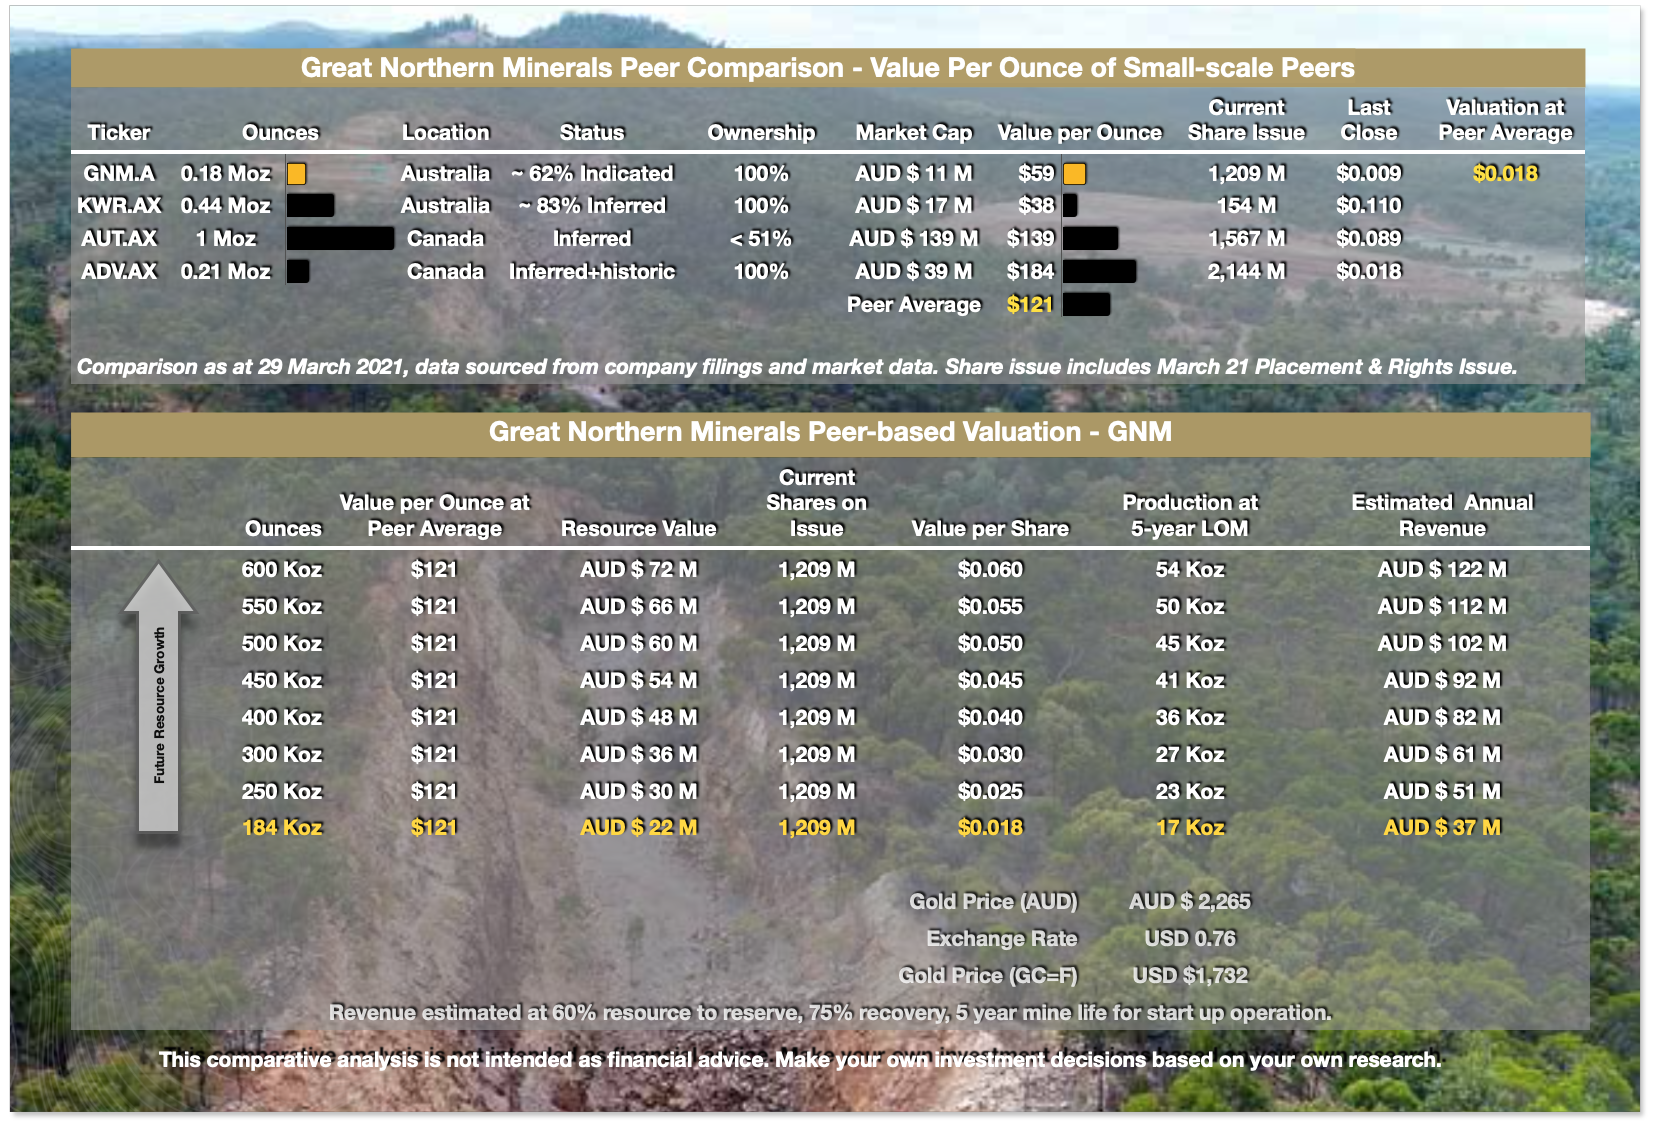Image resolution: width=1654 pixels, height=1122 pixels.
Task: Click the financial advice disclaimer line
Action: coord(800,1059)
